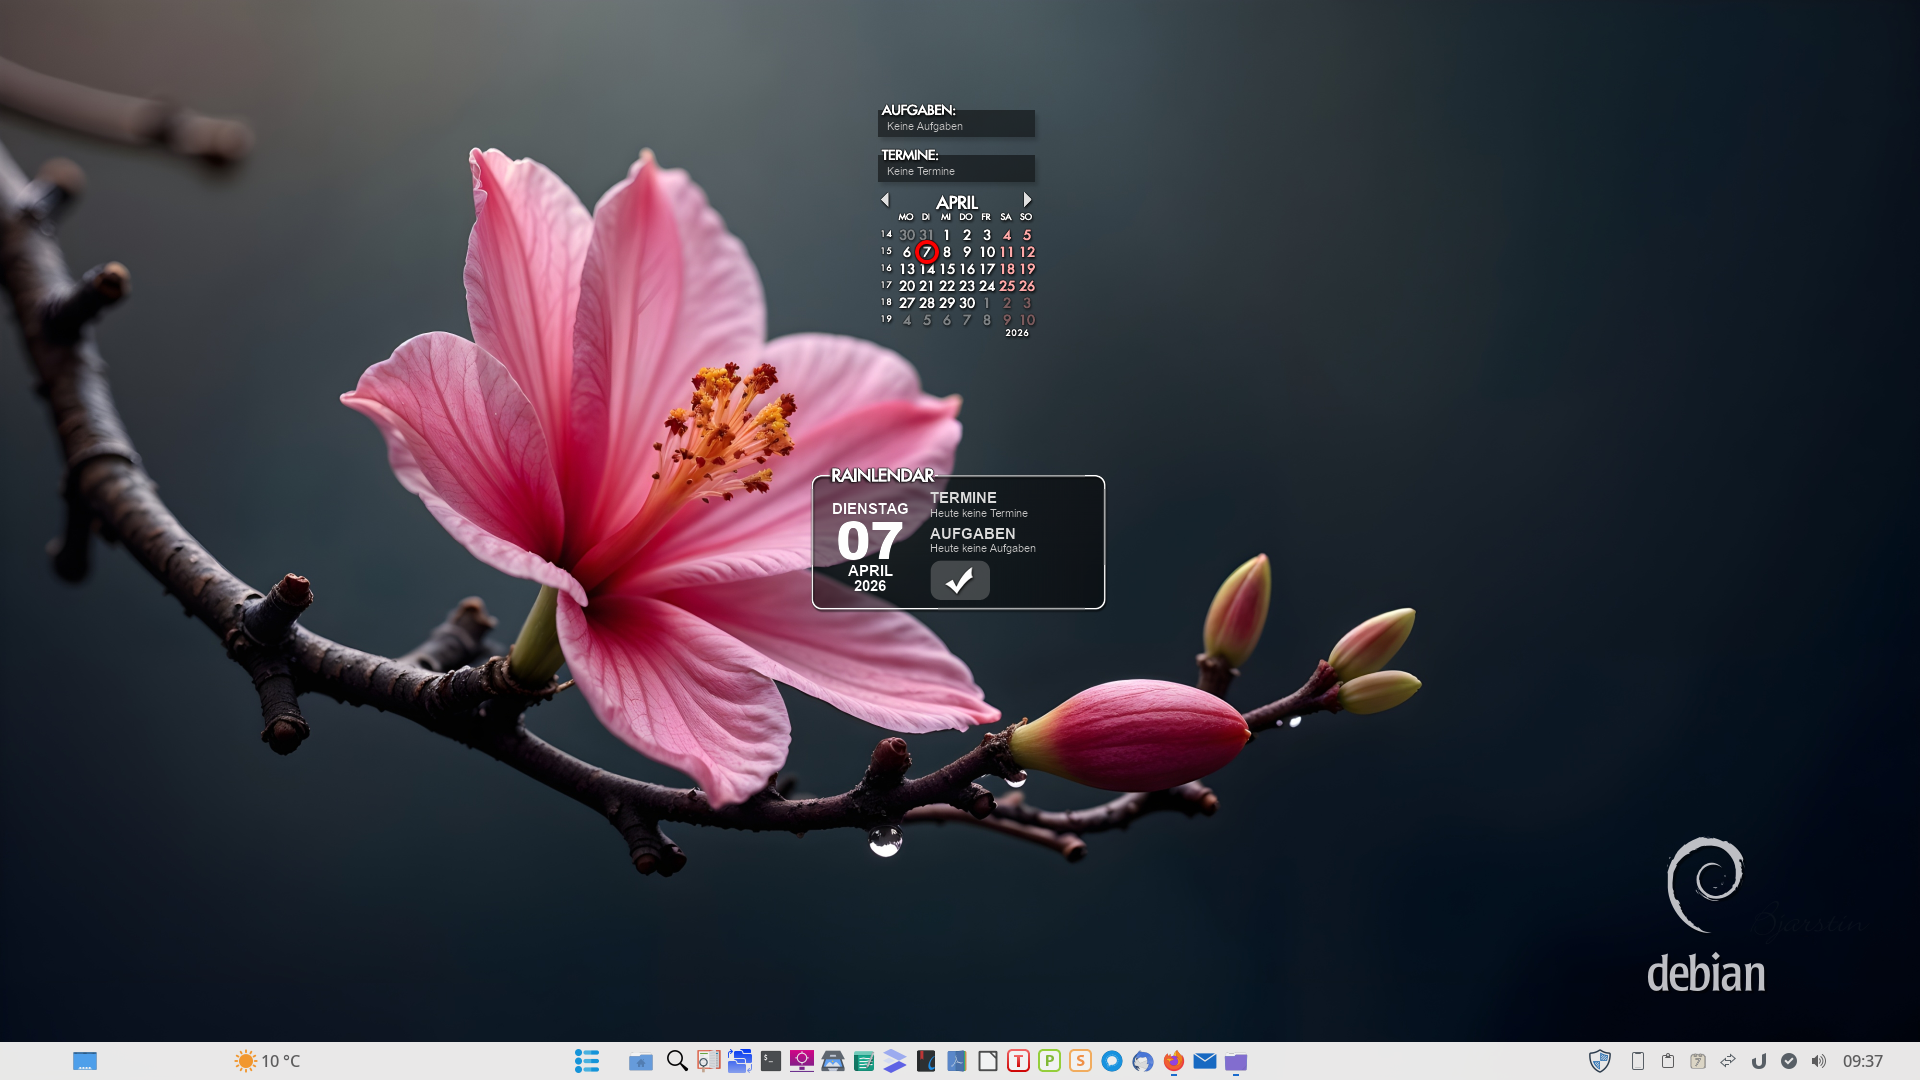Open the volume control in the system tray
This screenshot has width=1920, height=1080.
point(1818,1061)
